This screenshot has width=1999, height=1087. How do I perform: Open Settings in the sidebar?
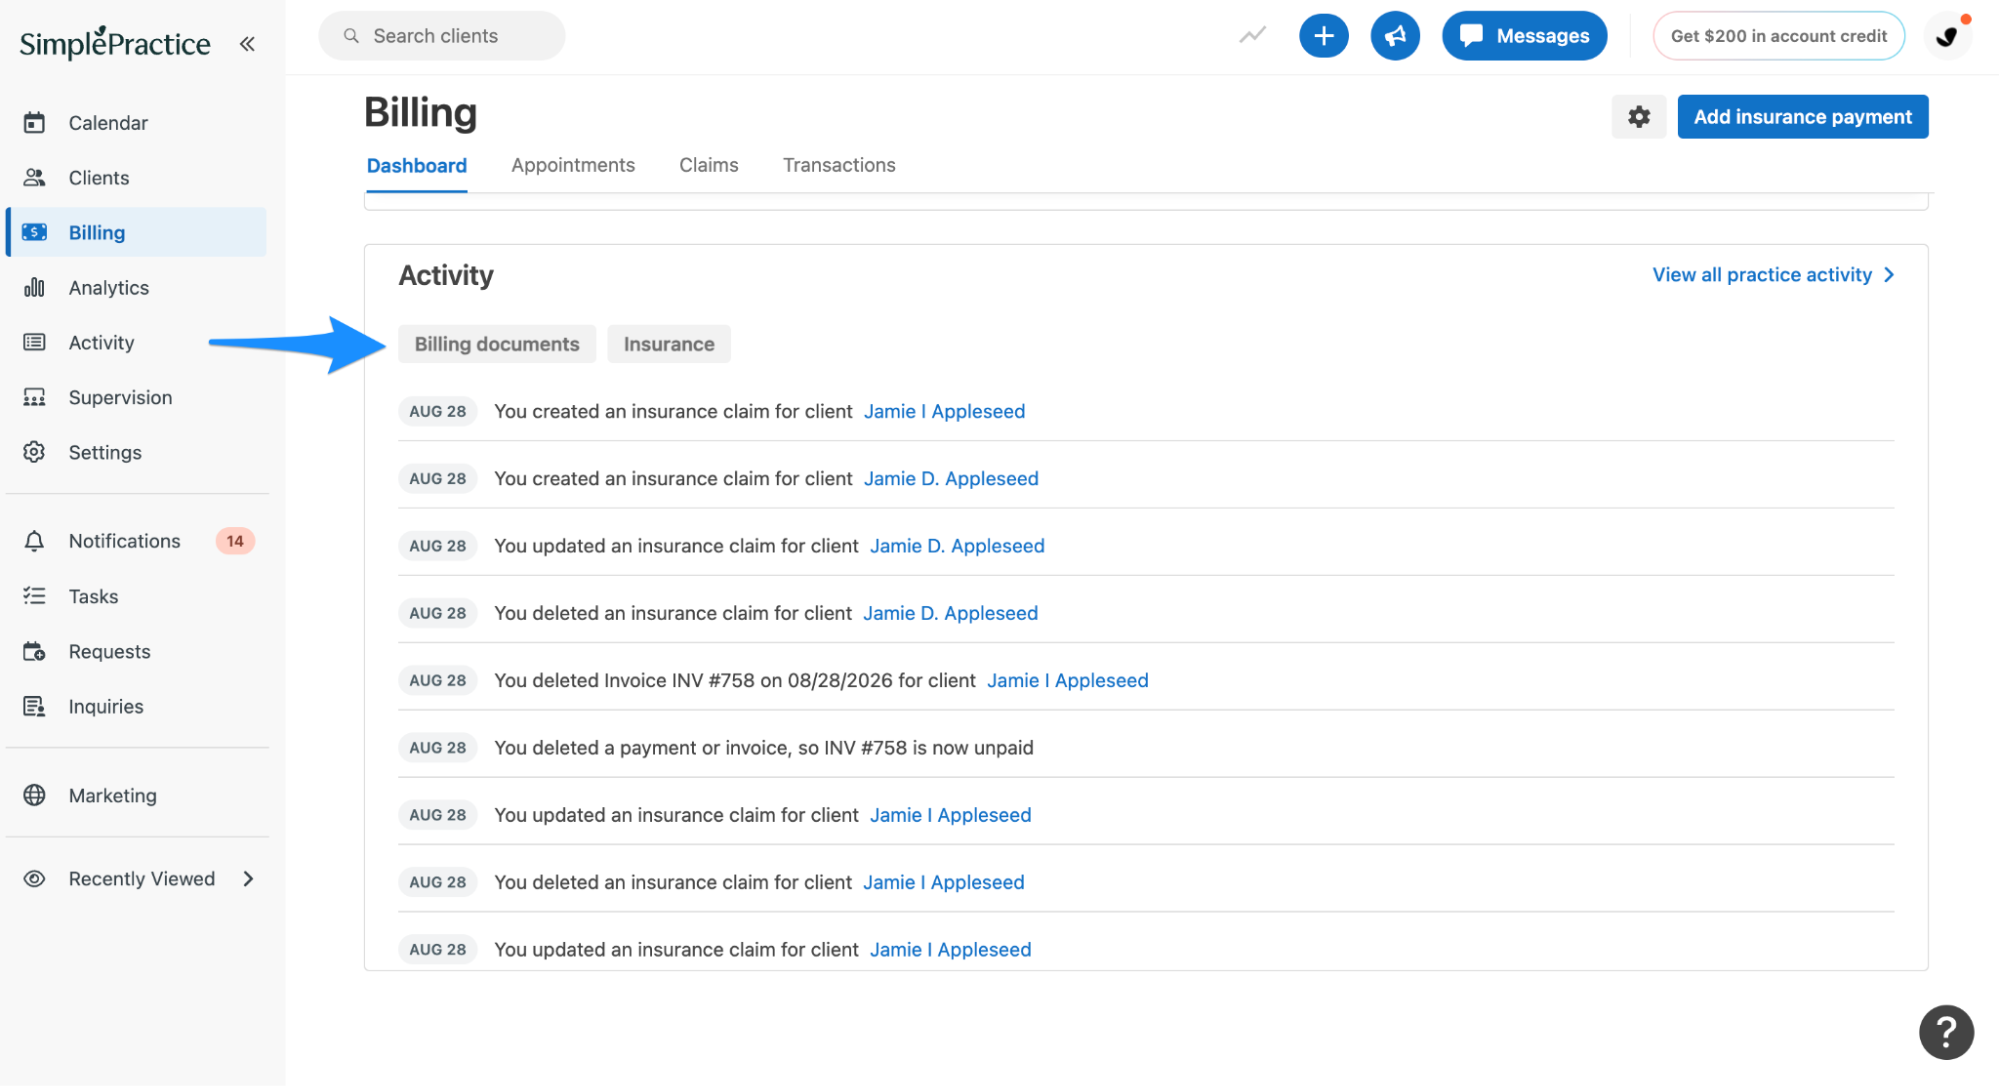coord(105,452)
